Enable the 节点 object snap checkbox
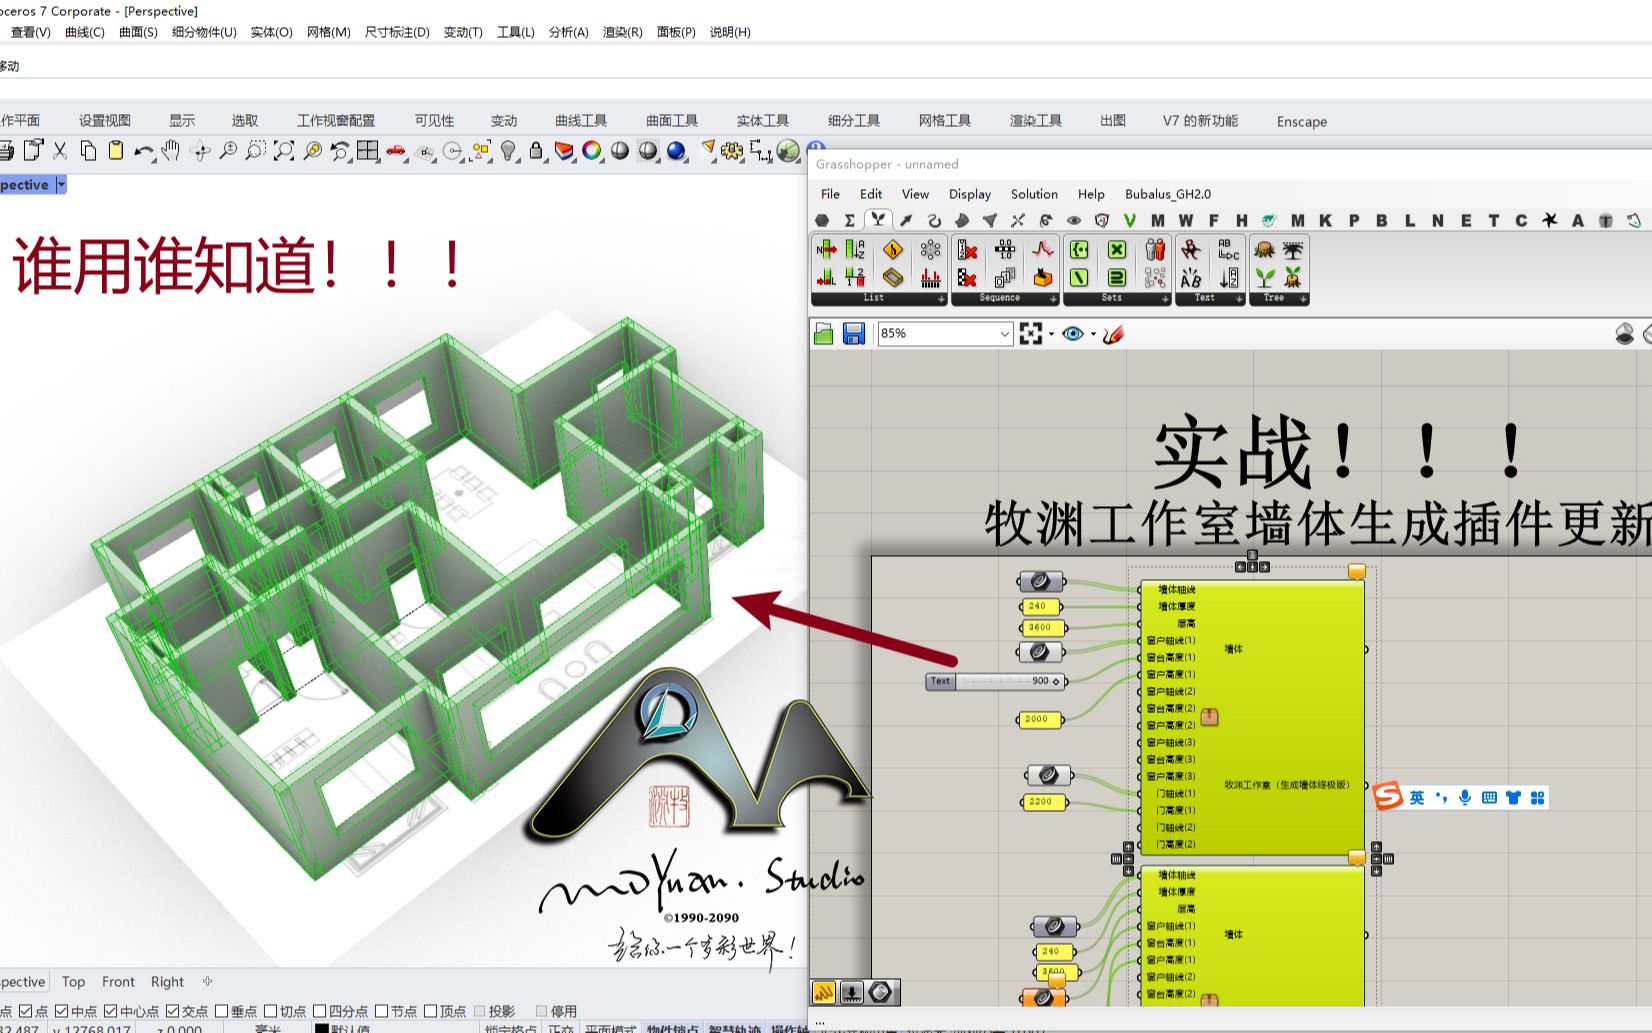1652x1033 pixels. coord(382,1011)
